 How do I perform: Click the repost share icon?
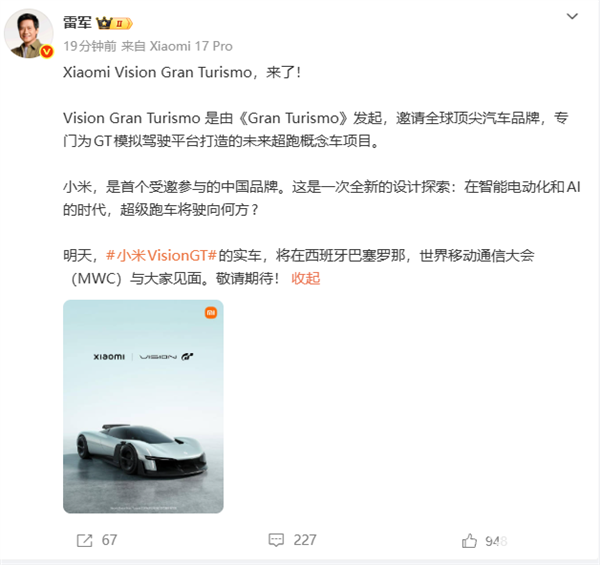[x=85, y=541]
